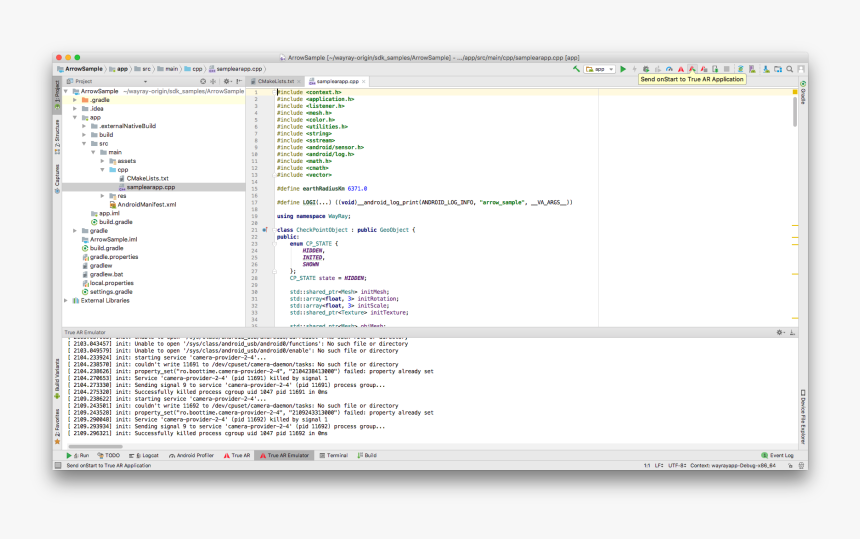The width and height of the screenshot is (860, 539).
Task: Click the scroll from source target icon
Action: pyautogui.click(x=203, y=81)
